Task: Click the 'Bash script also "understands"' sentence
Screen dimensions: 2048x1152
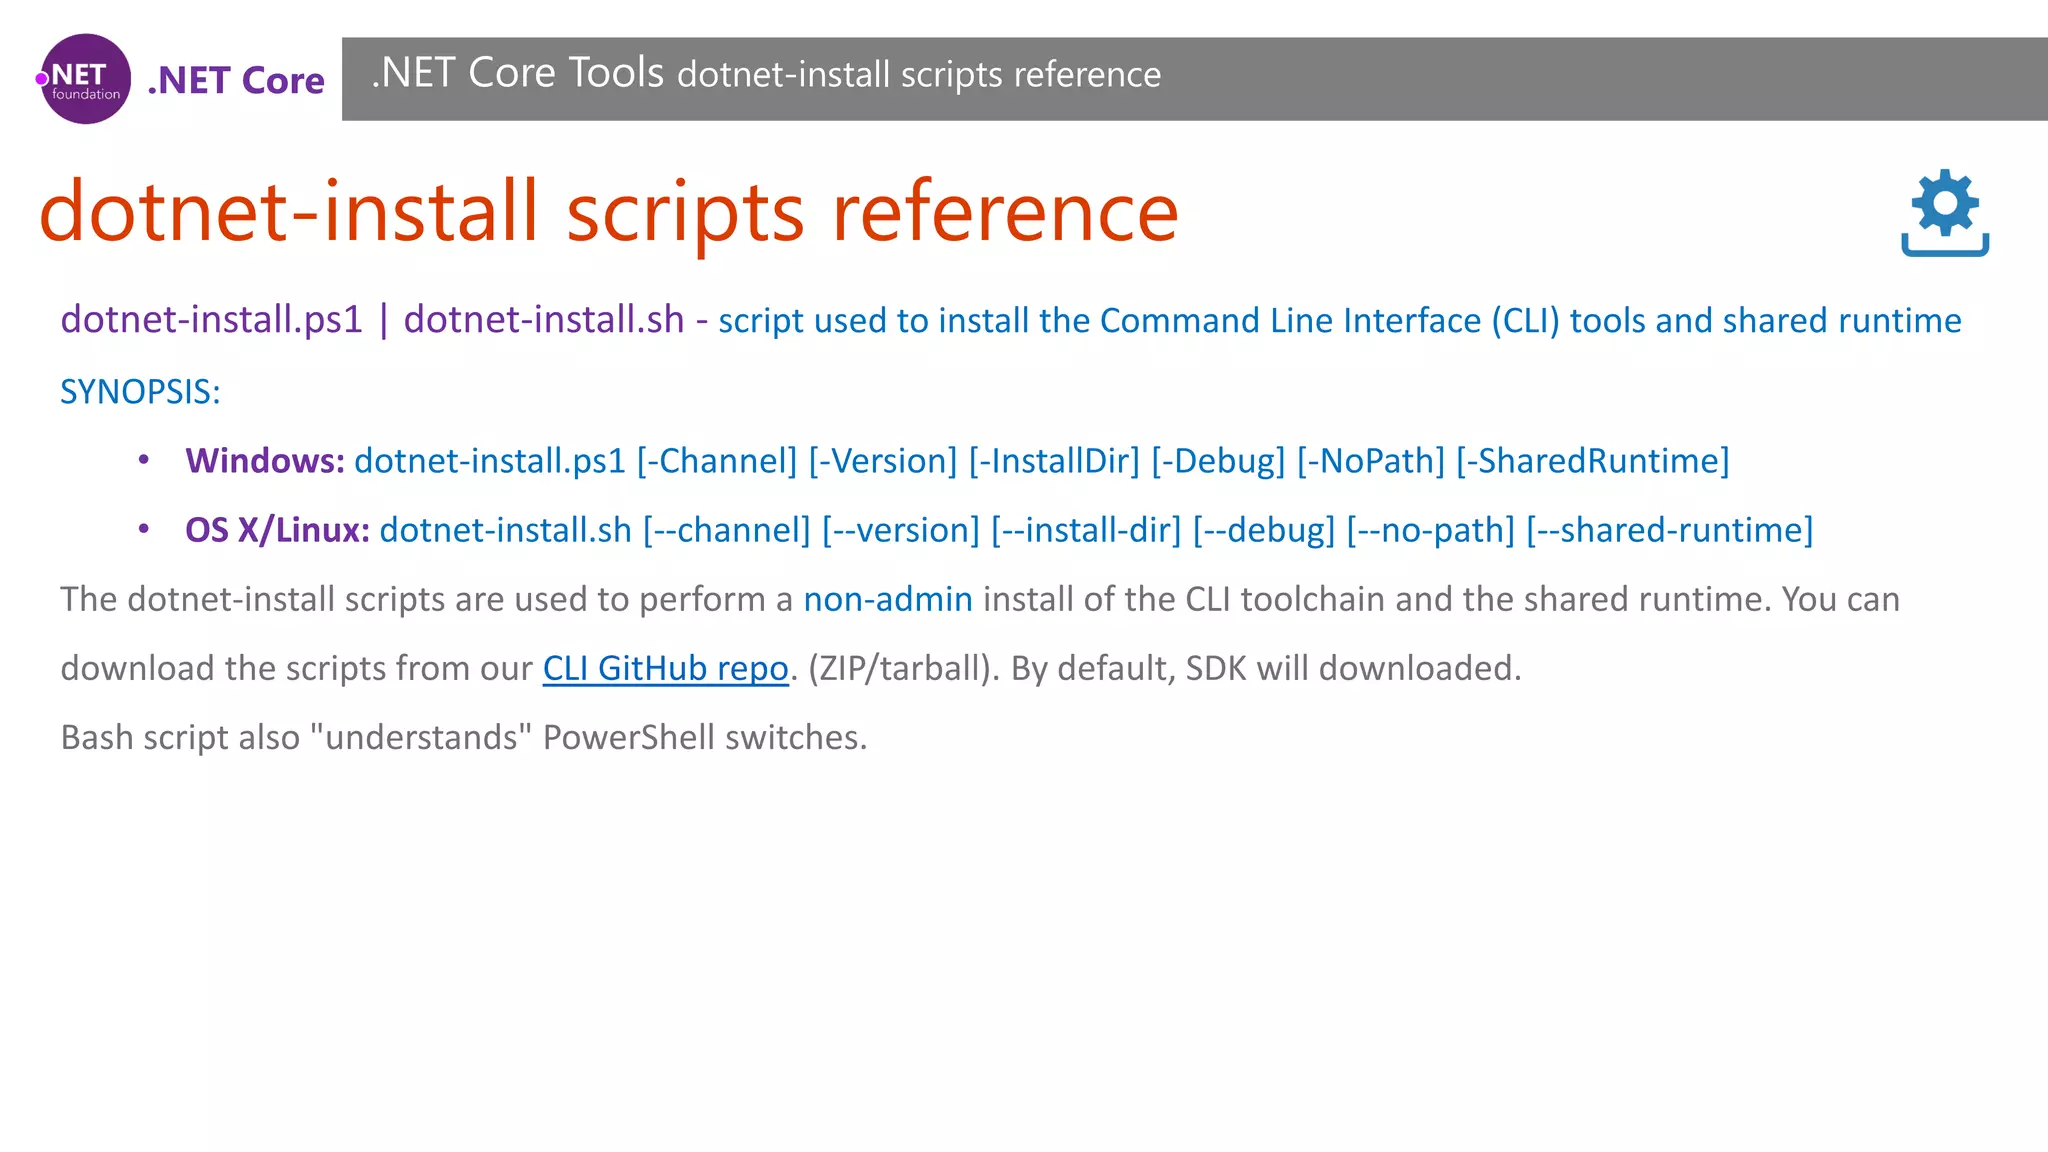Action: point(464,737)
